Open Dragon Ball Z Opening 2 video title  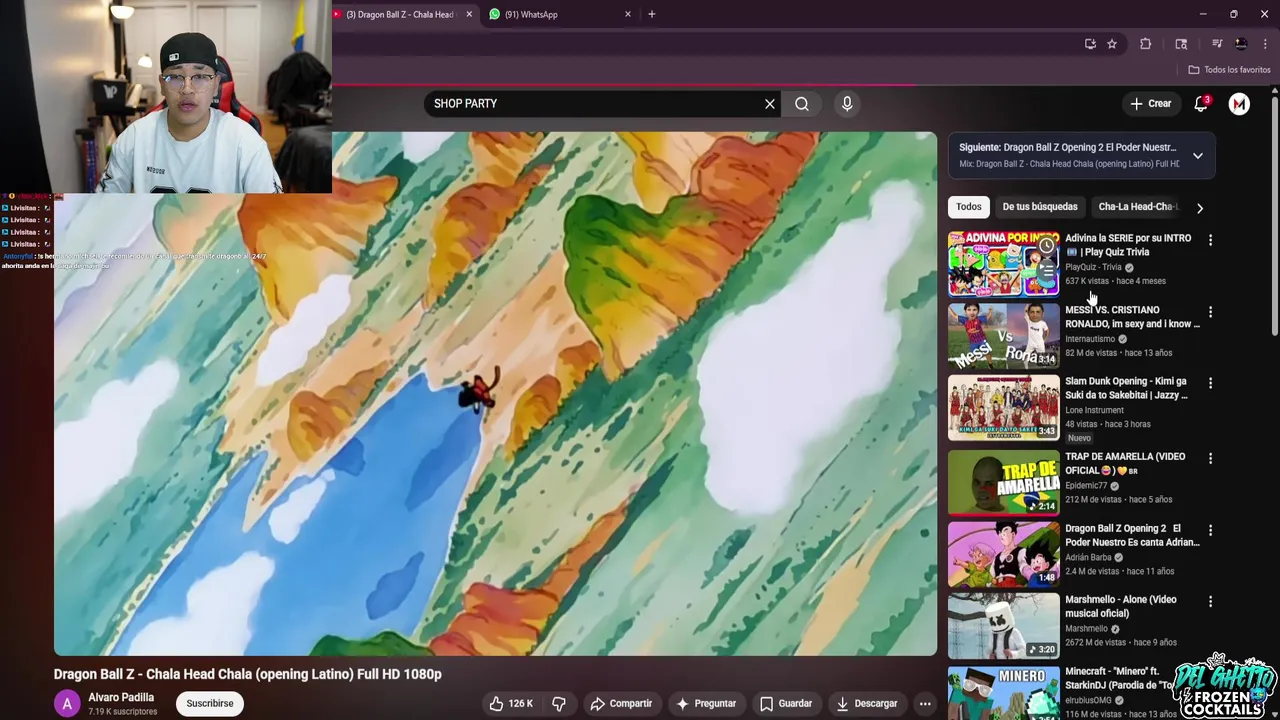point(1132,535)
